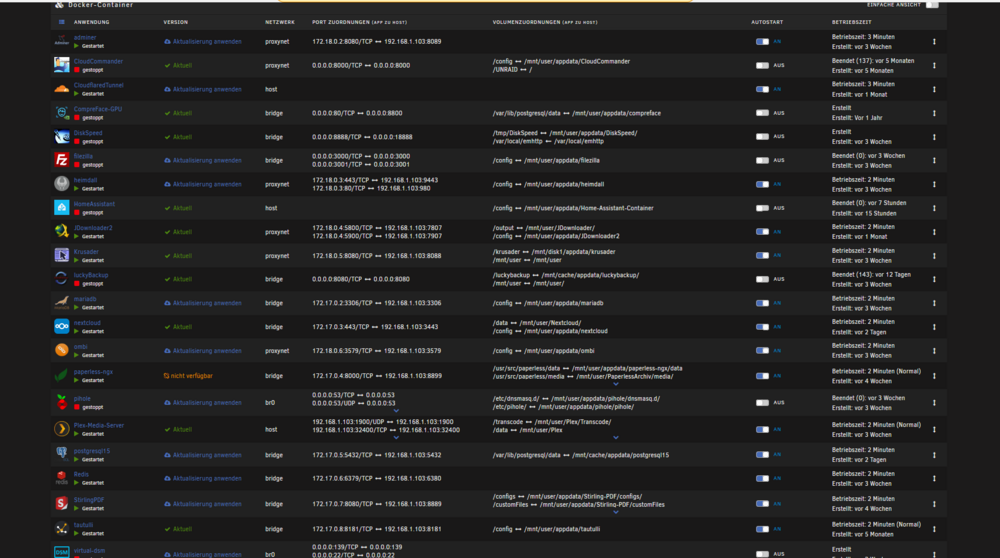Click the DiskSpeed container icon

(61, 136)
